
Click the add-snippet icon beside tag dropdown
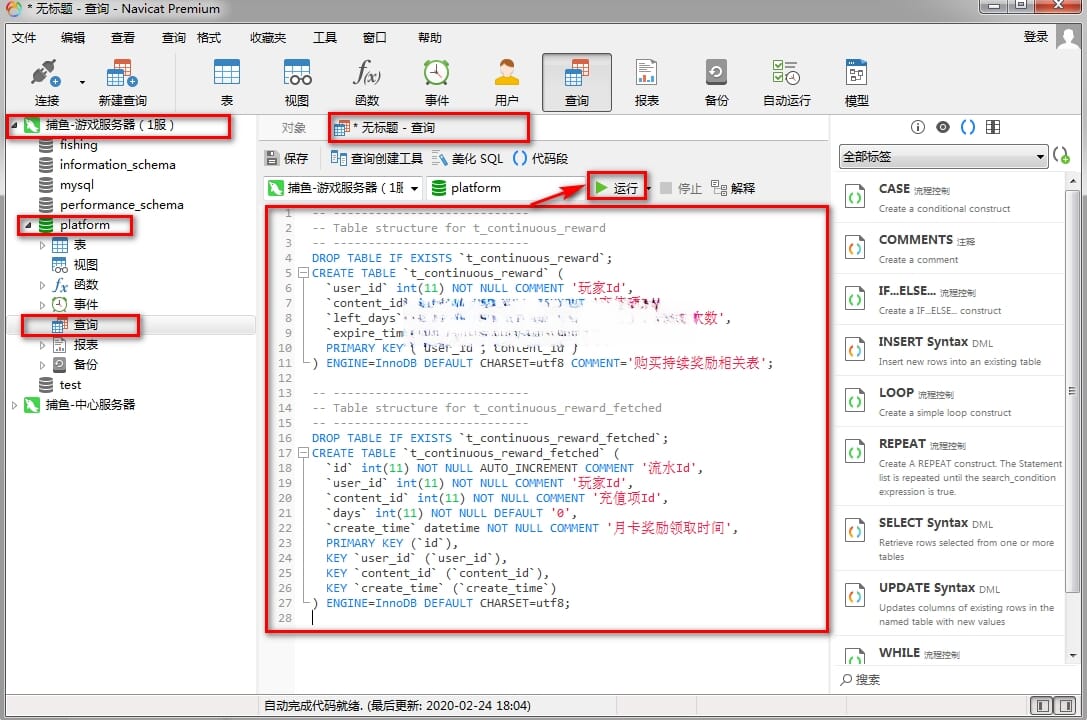(1061, 155)
